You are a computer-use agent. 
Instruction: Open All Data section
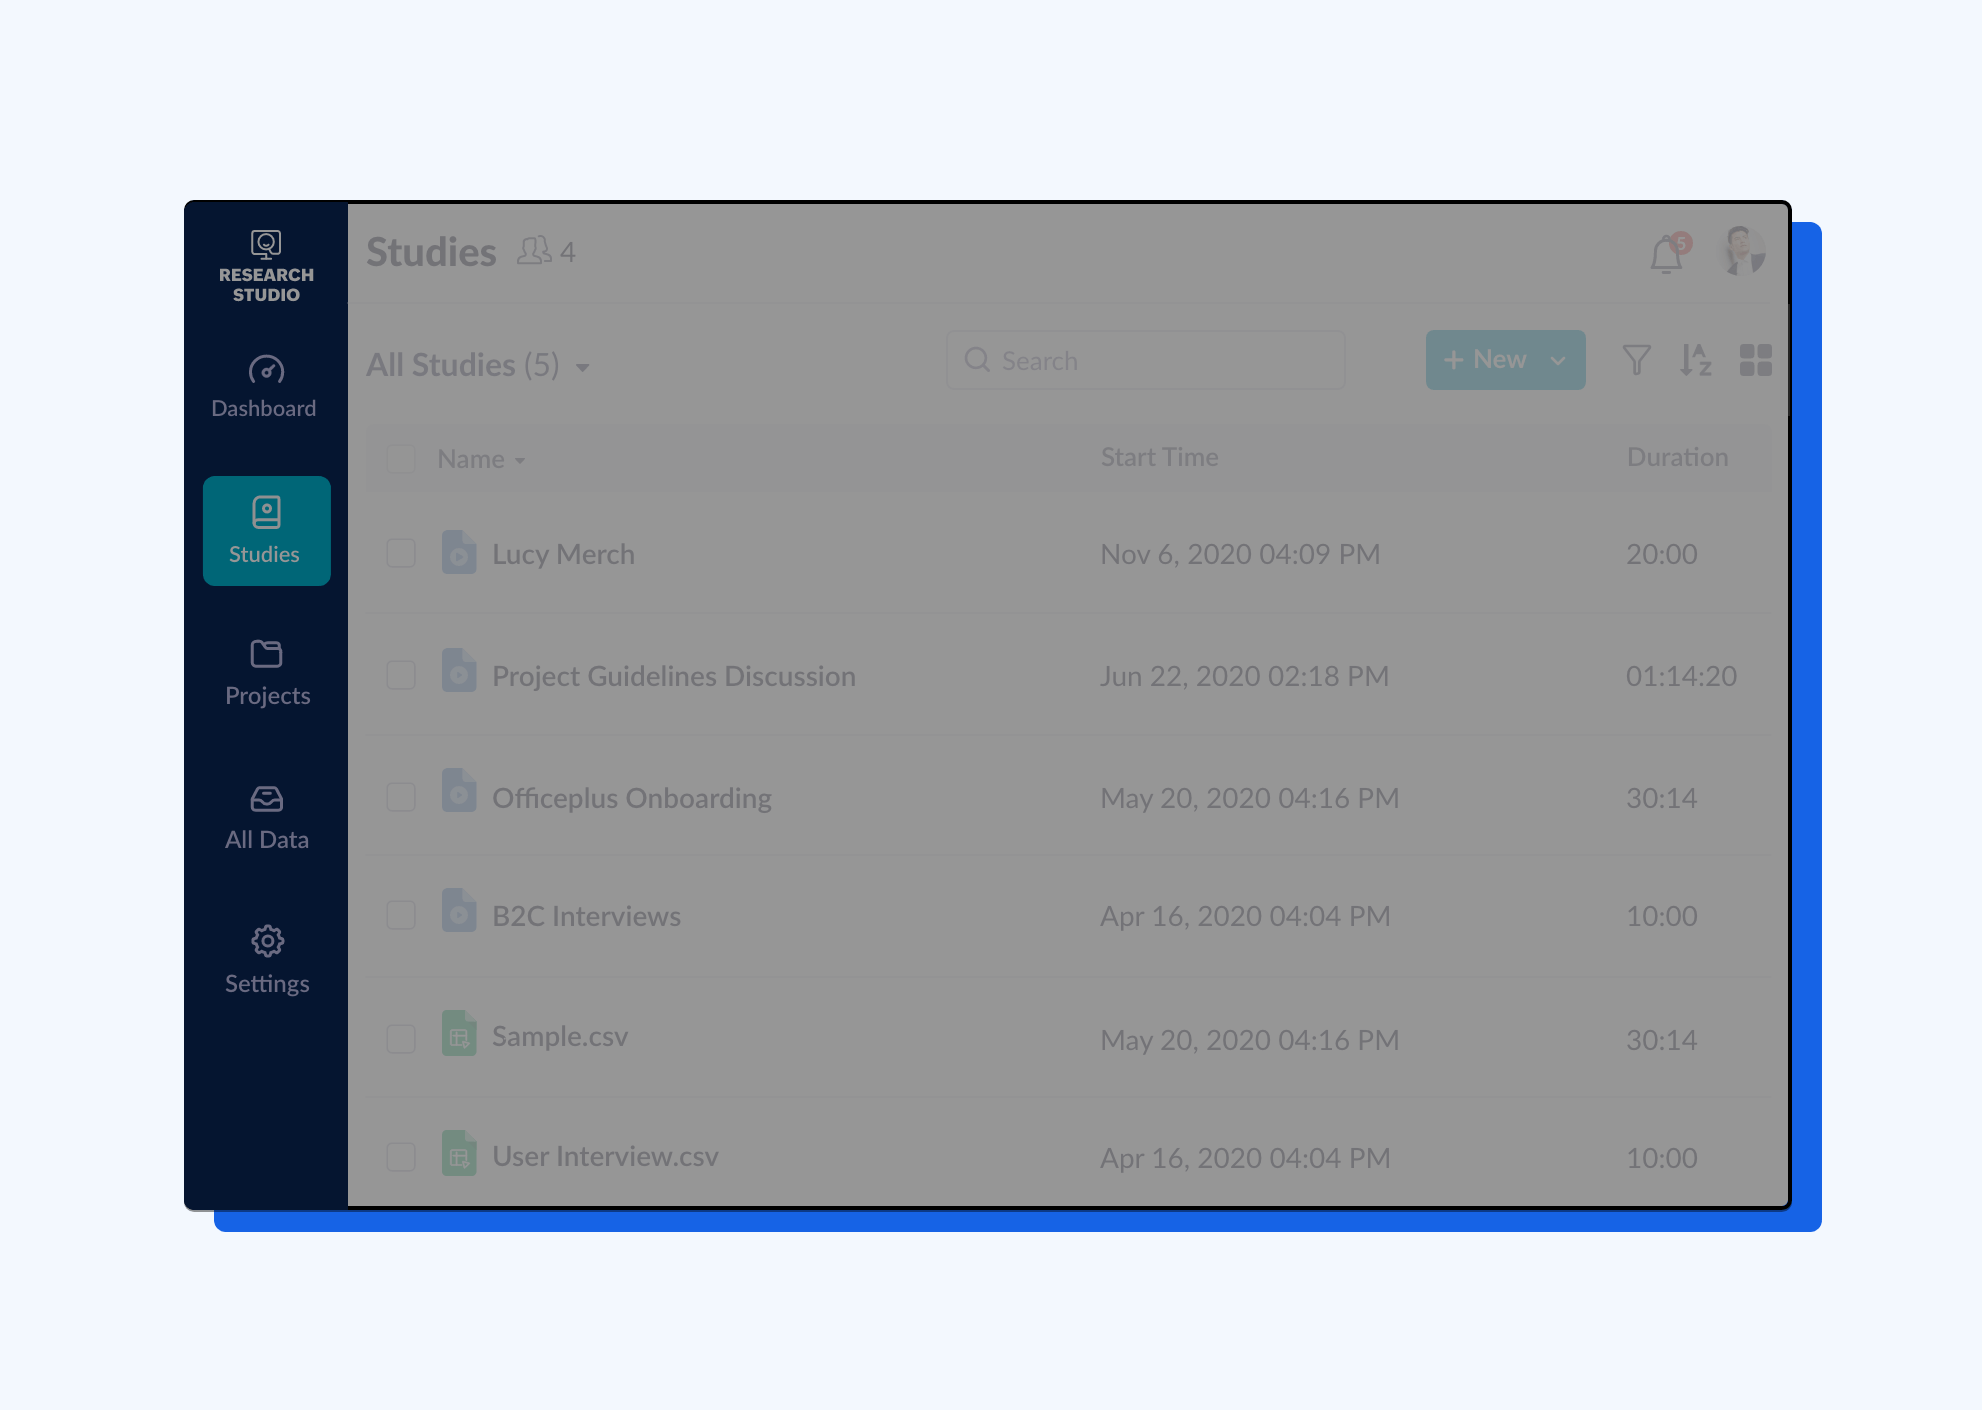[x=265, y=815]
